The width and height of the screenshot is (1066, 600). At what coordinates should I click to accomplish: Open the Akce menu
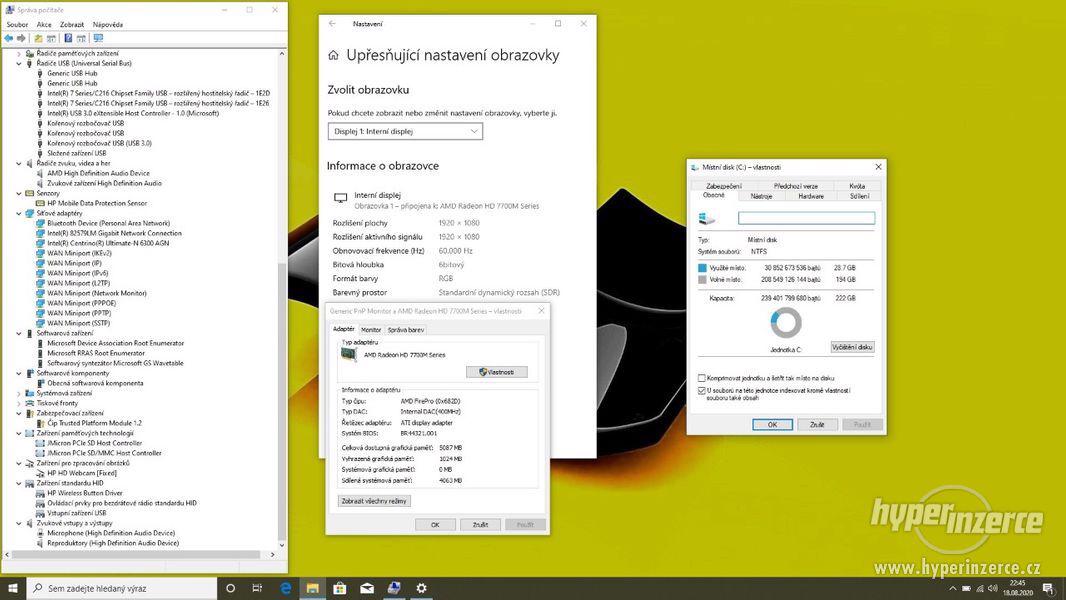point(44,24)
